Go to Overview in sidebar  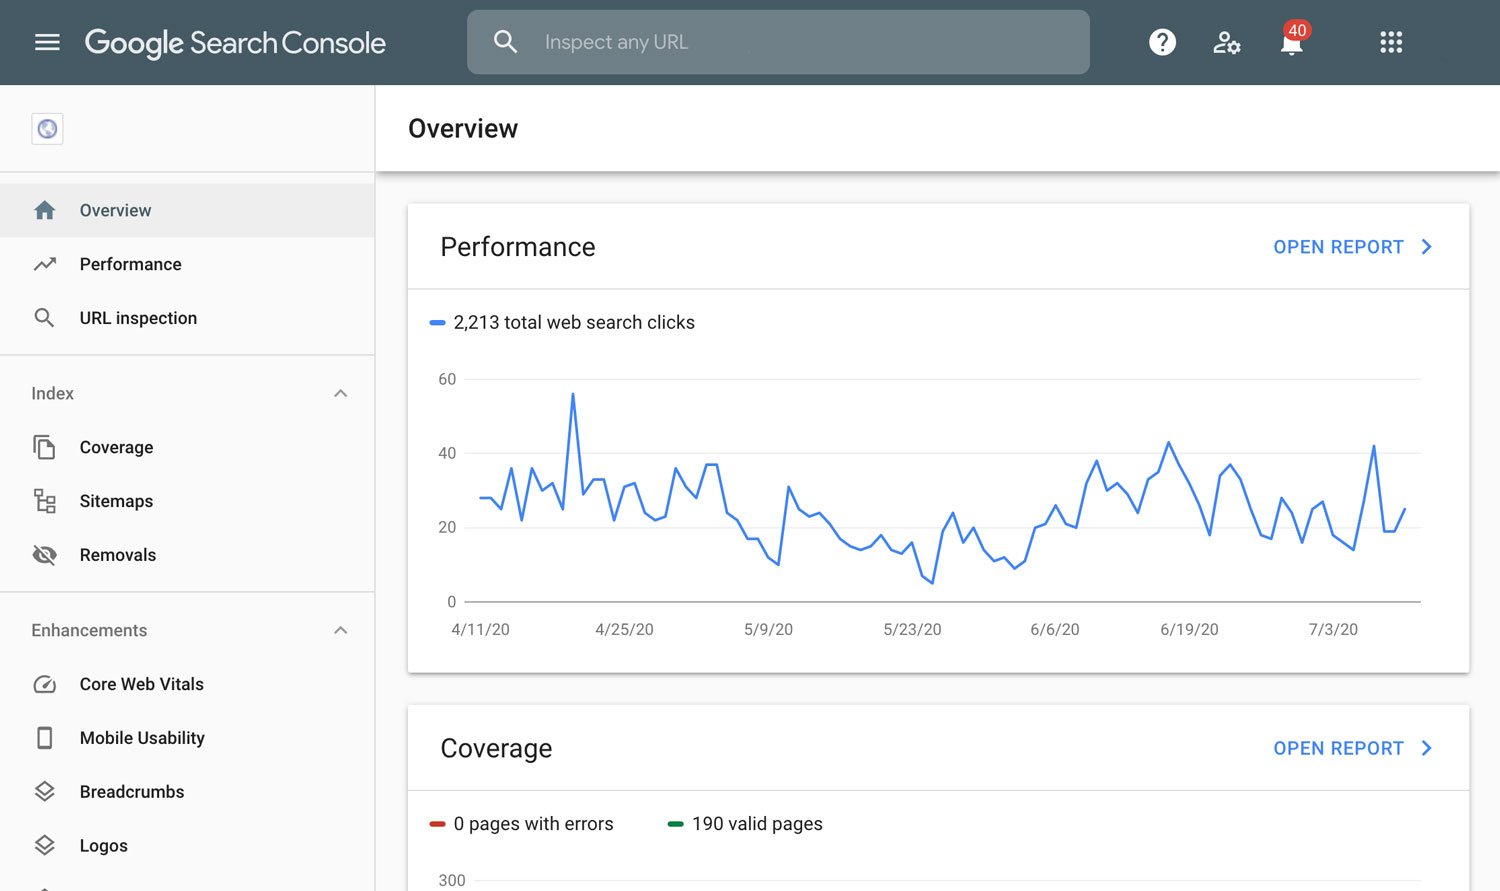pos(187,210)
